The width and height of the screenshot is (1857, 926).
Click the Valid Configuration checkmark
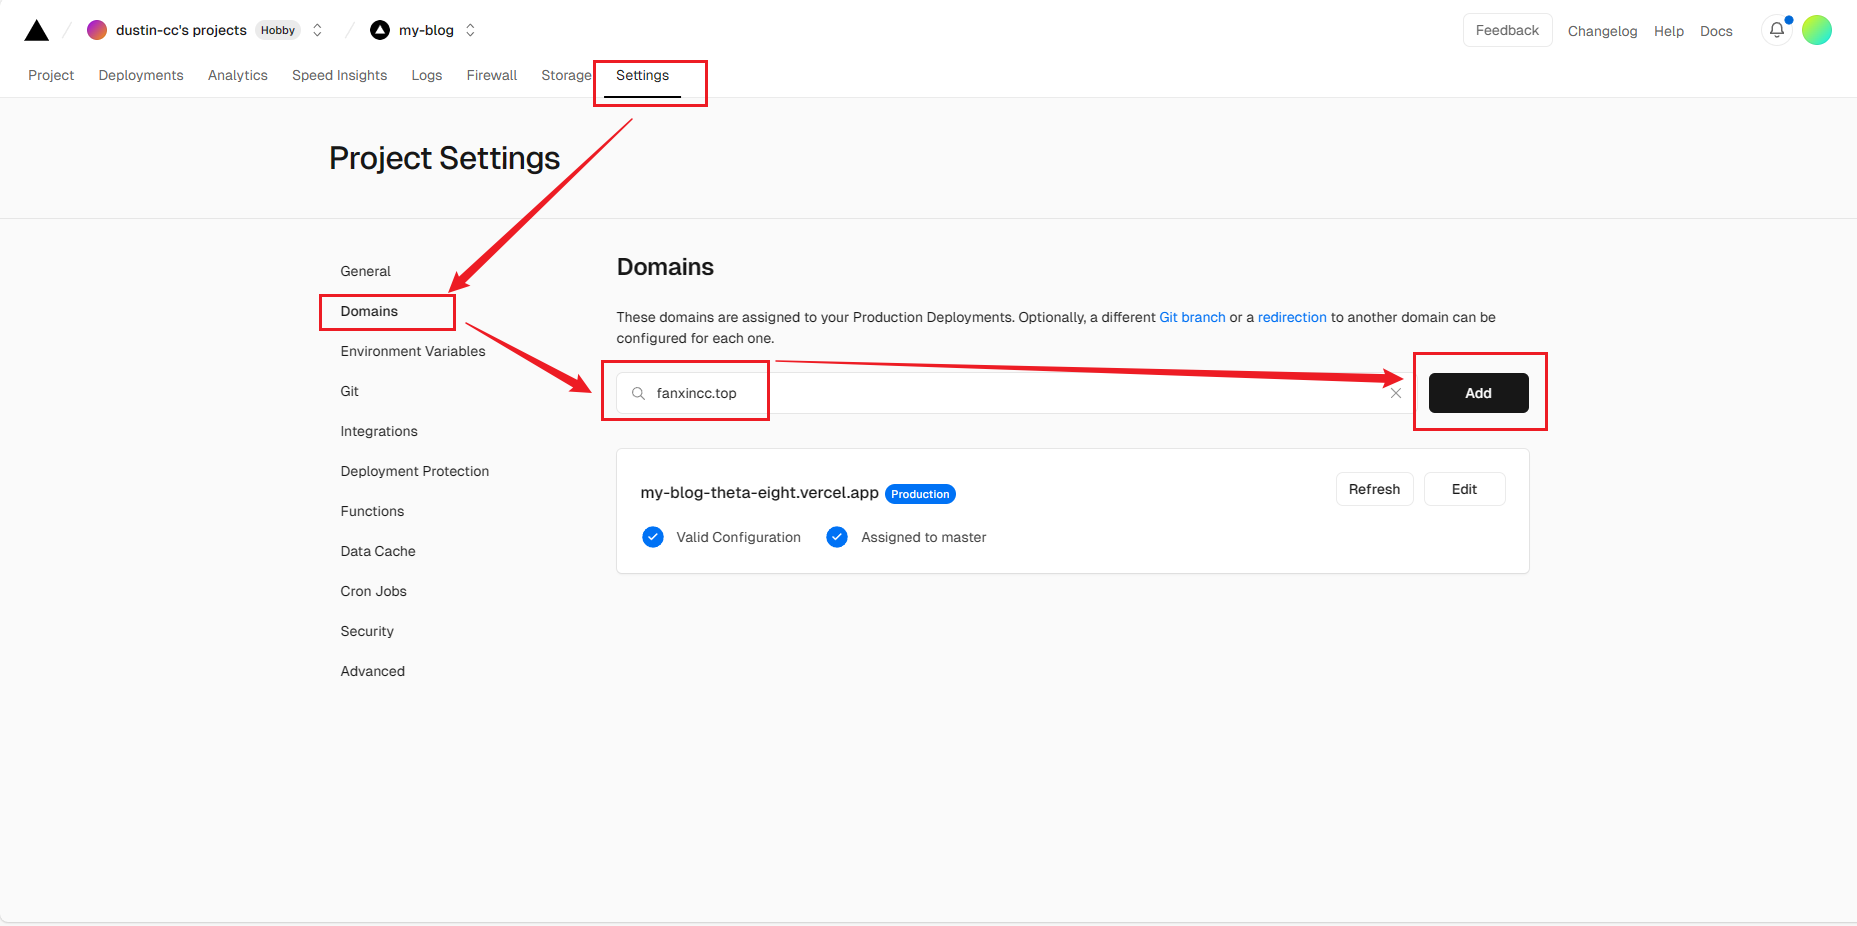(x=653, y=537)
